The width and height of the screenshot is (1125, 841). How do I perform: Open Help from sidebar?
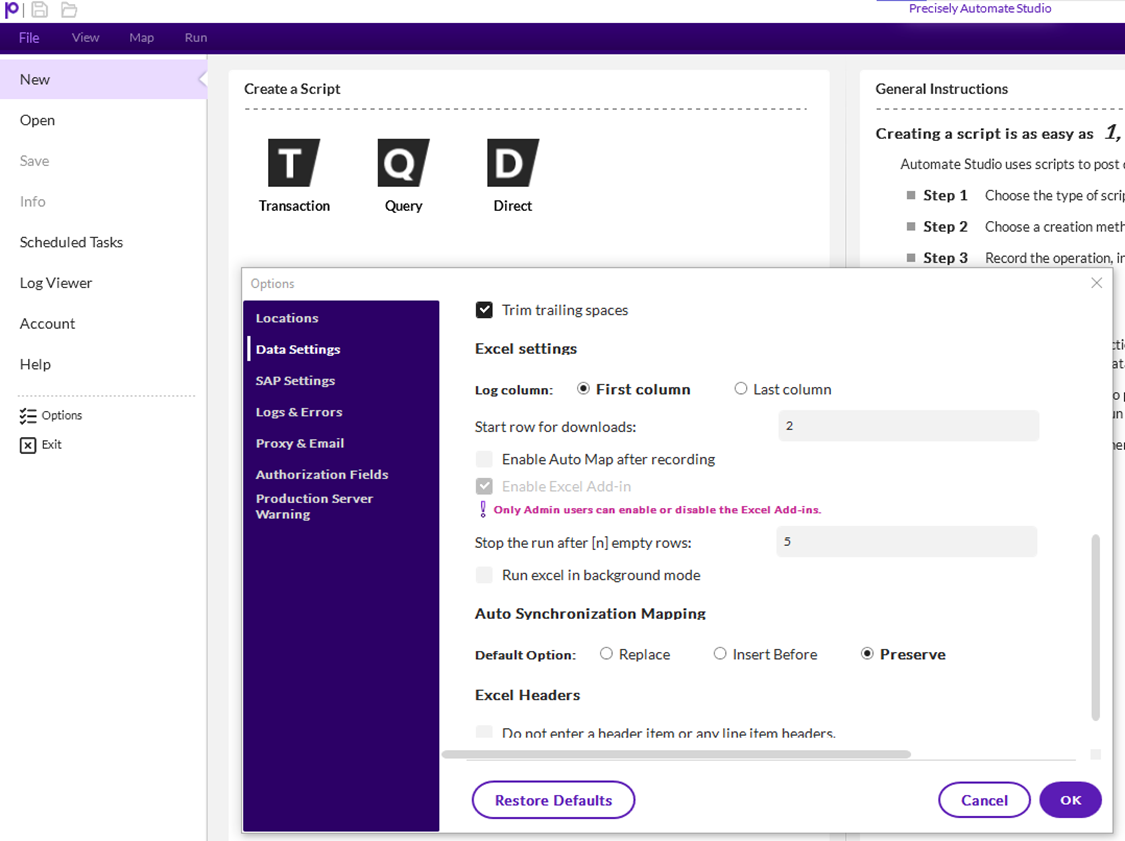(x=103, y=365)
